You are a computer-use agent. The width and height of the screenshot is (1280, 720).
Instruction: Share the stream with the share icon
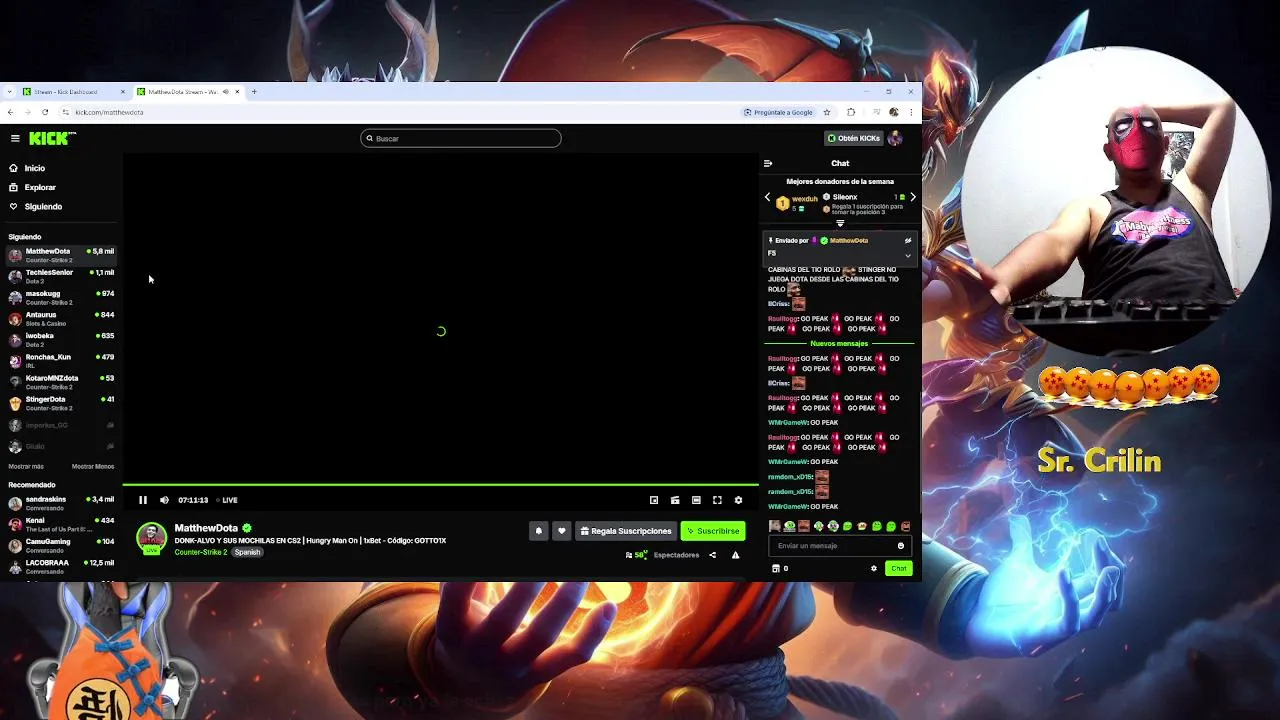pos(712,555)
